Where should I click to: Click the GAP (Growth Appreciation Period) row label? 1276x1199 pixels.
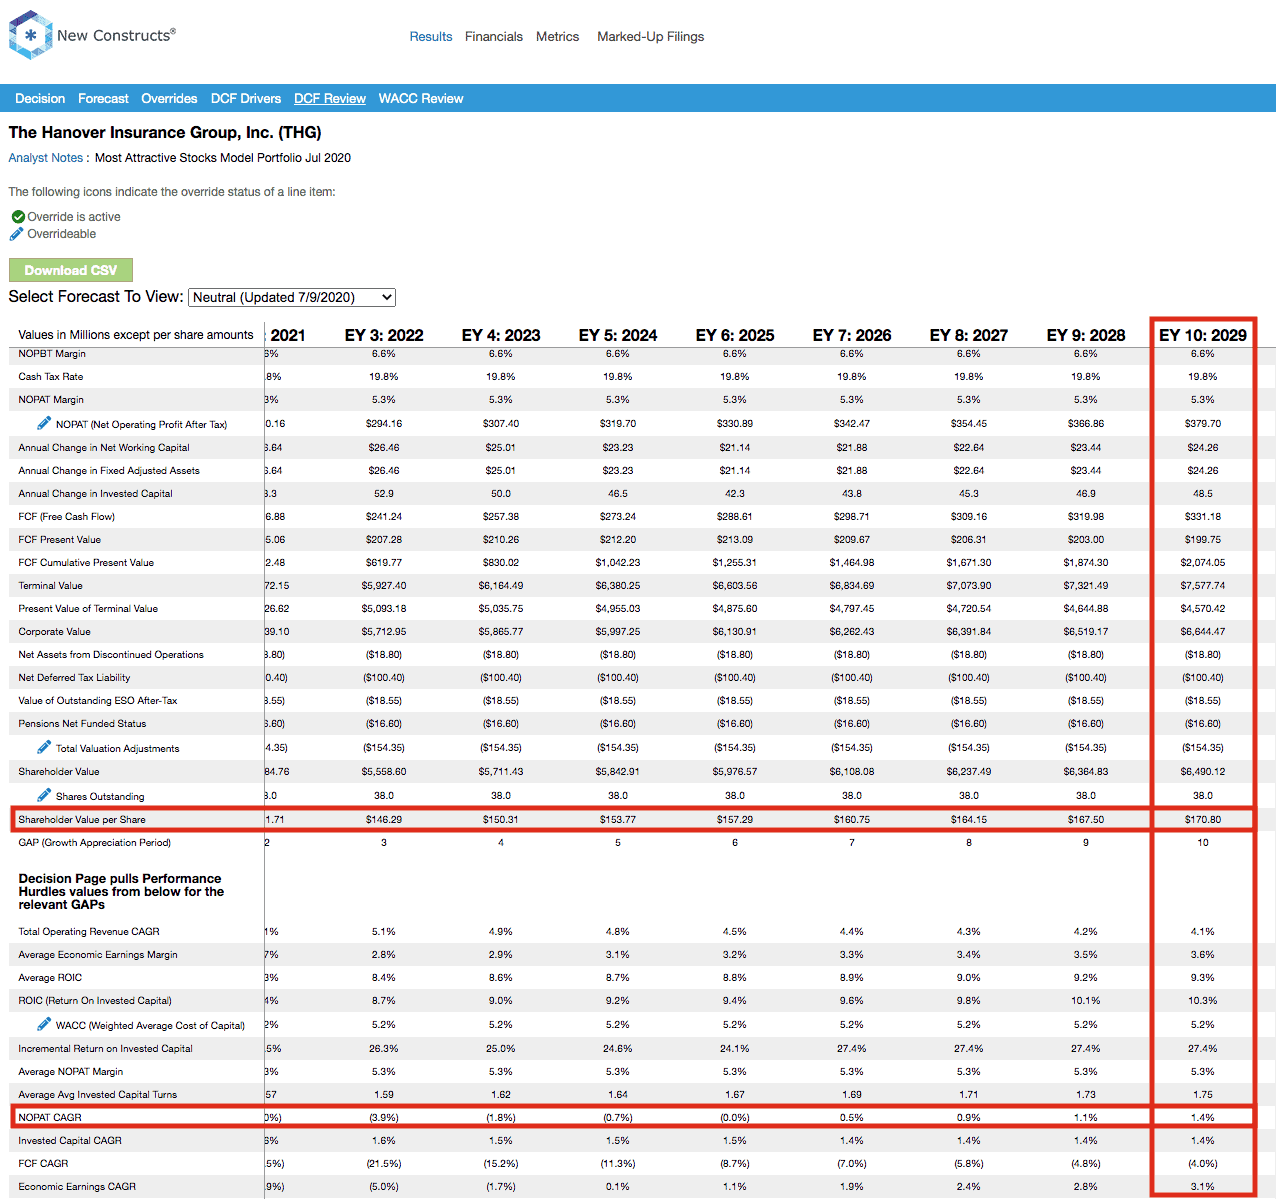click(x=94, y=842)
